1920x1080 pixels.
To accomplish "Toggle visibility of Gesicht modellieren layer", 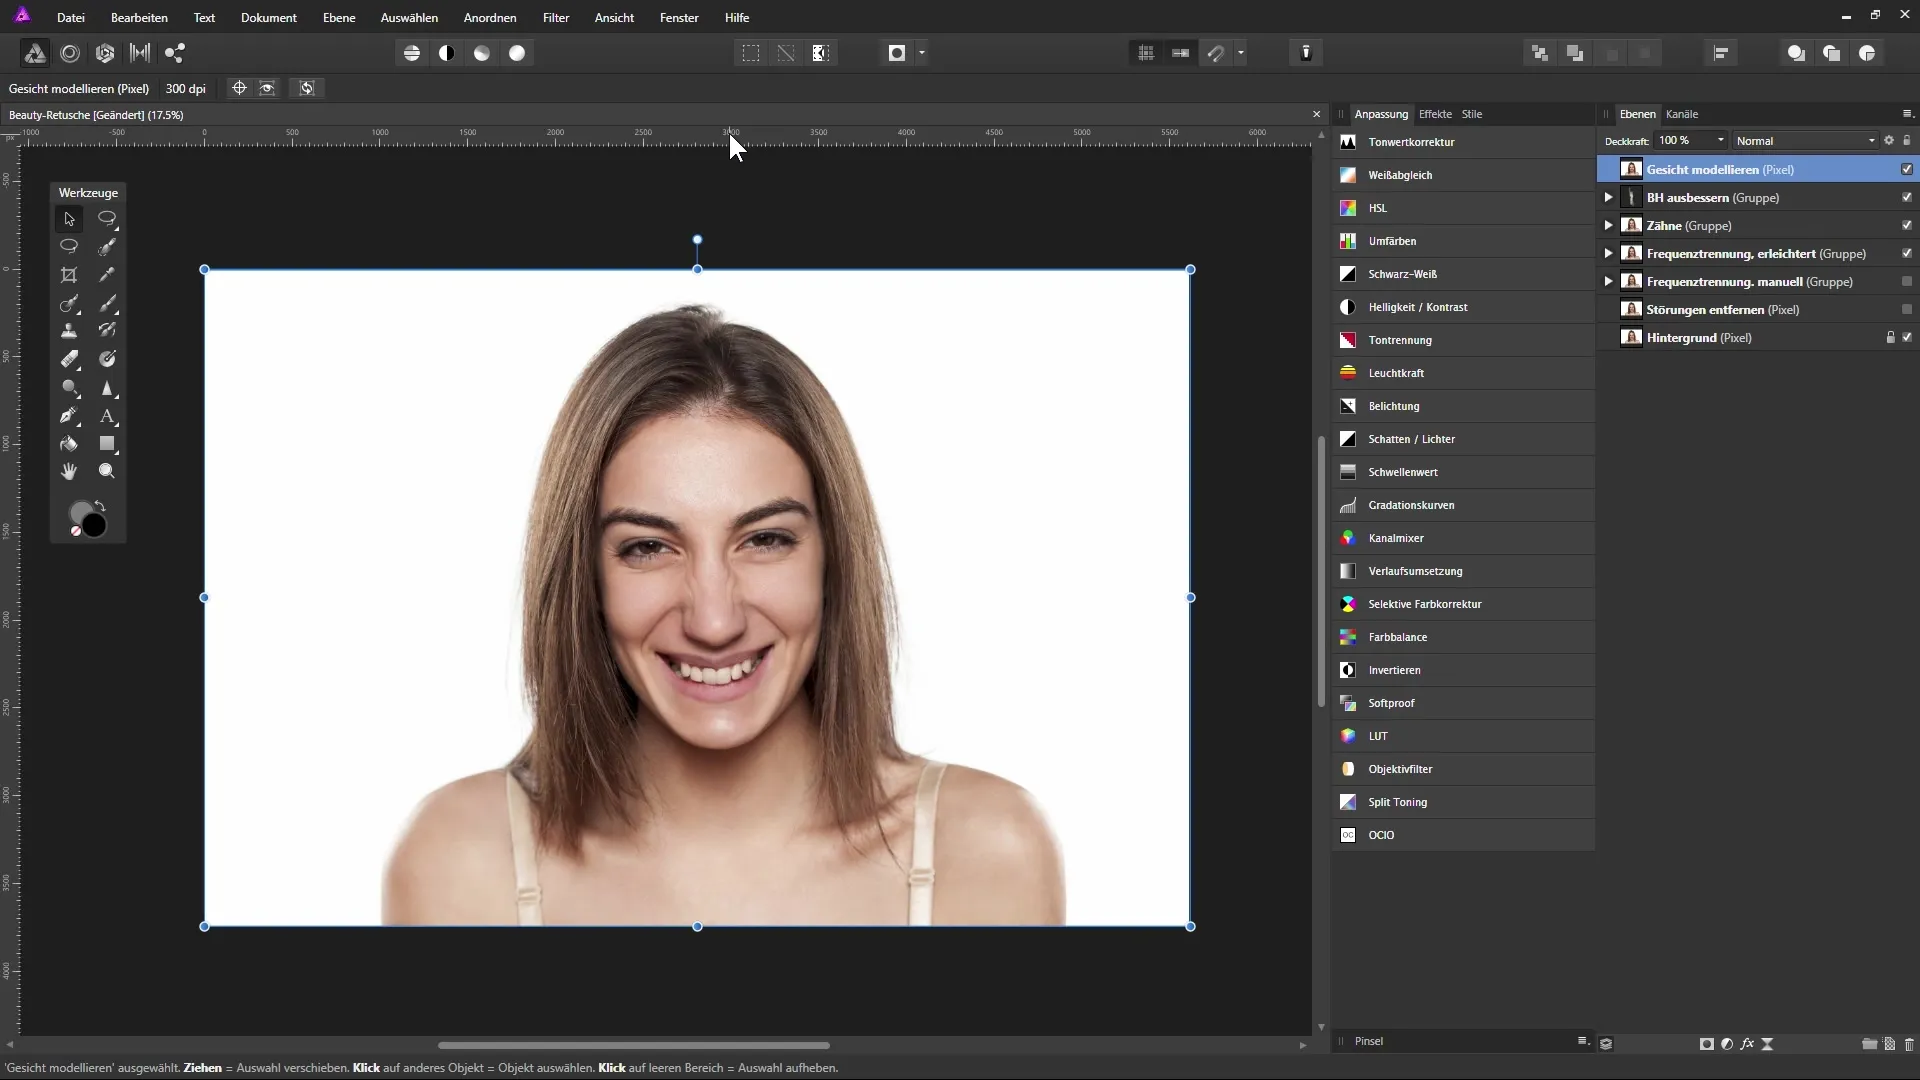I will tap(1907, 170).
